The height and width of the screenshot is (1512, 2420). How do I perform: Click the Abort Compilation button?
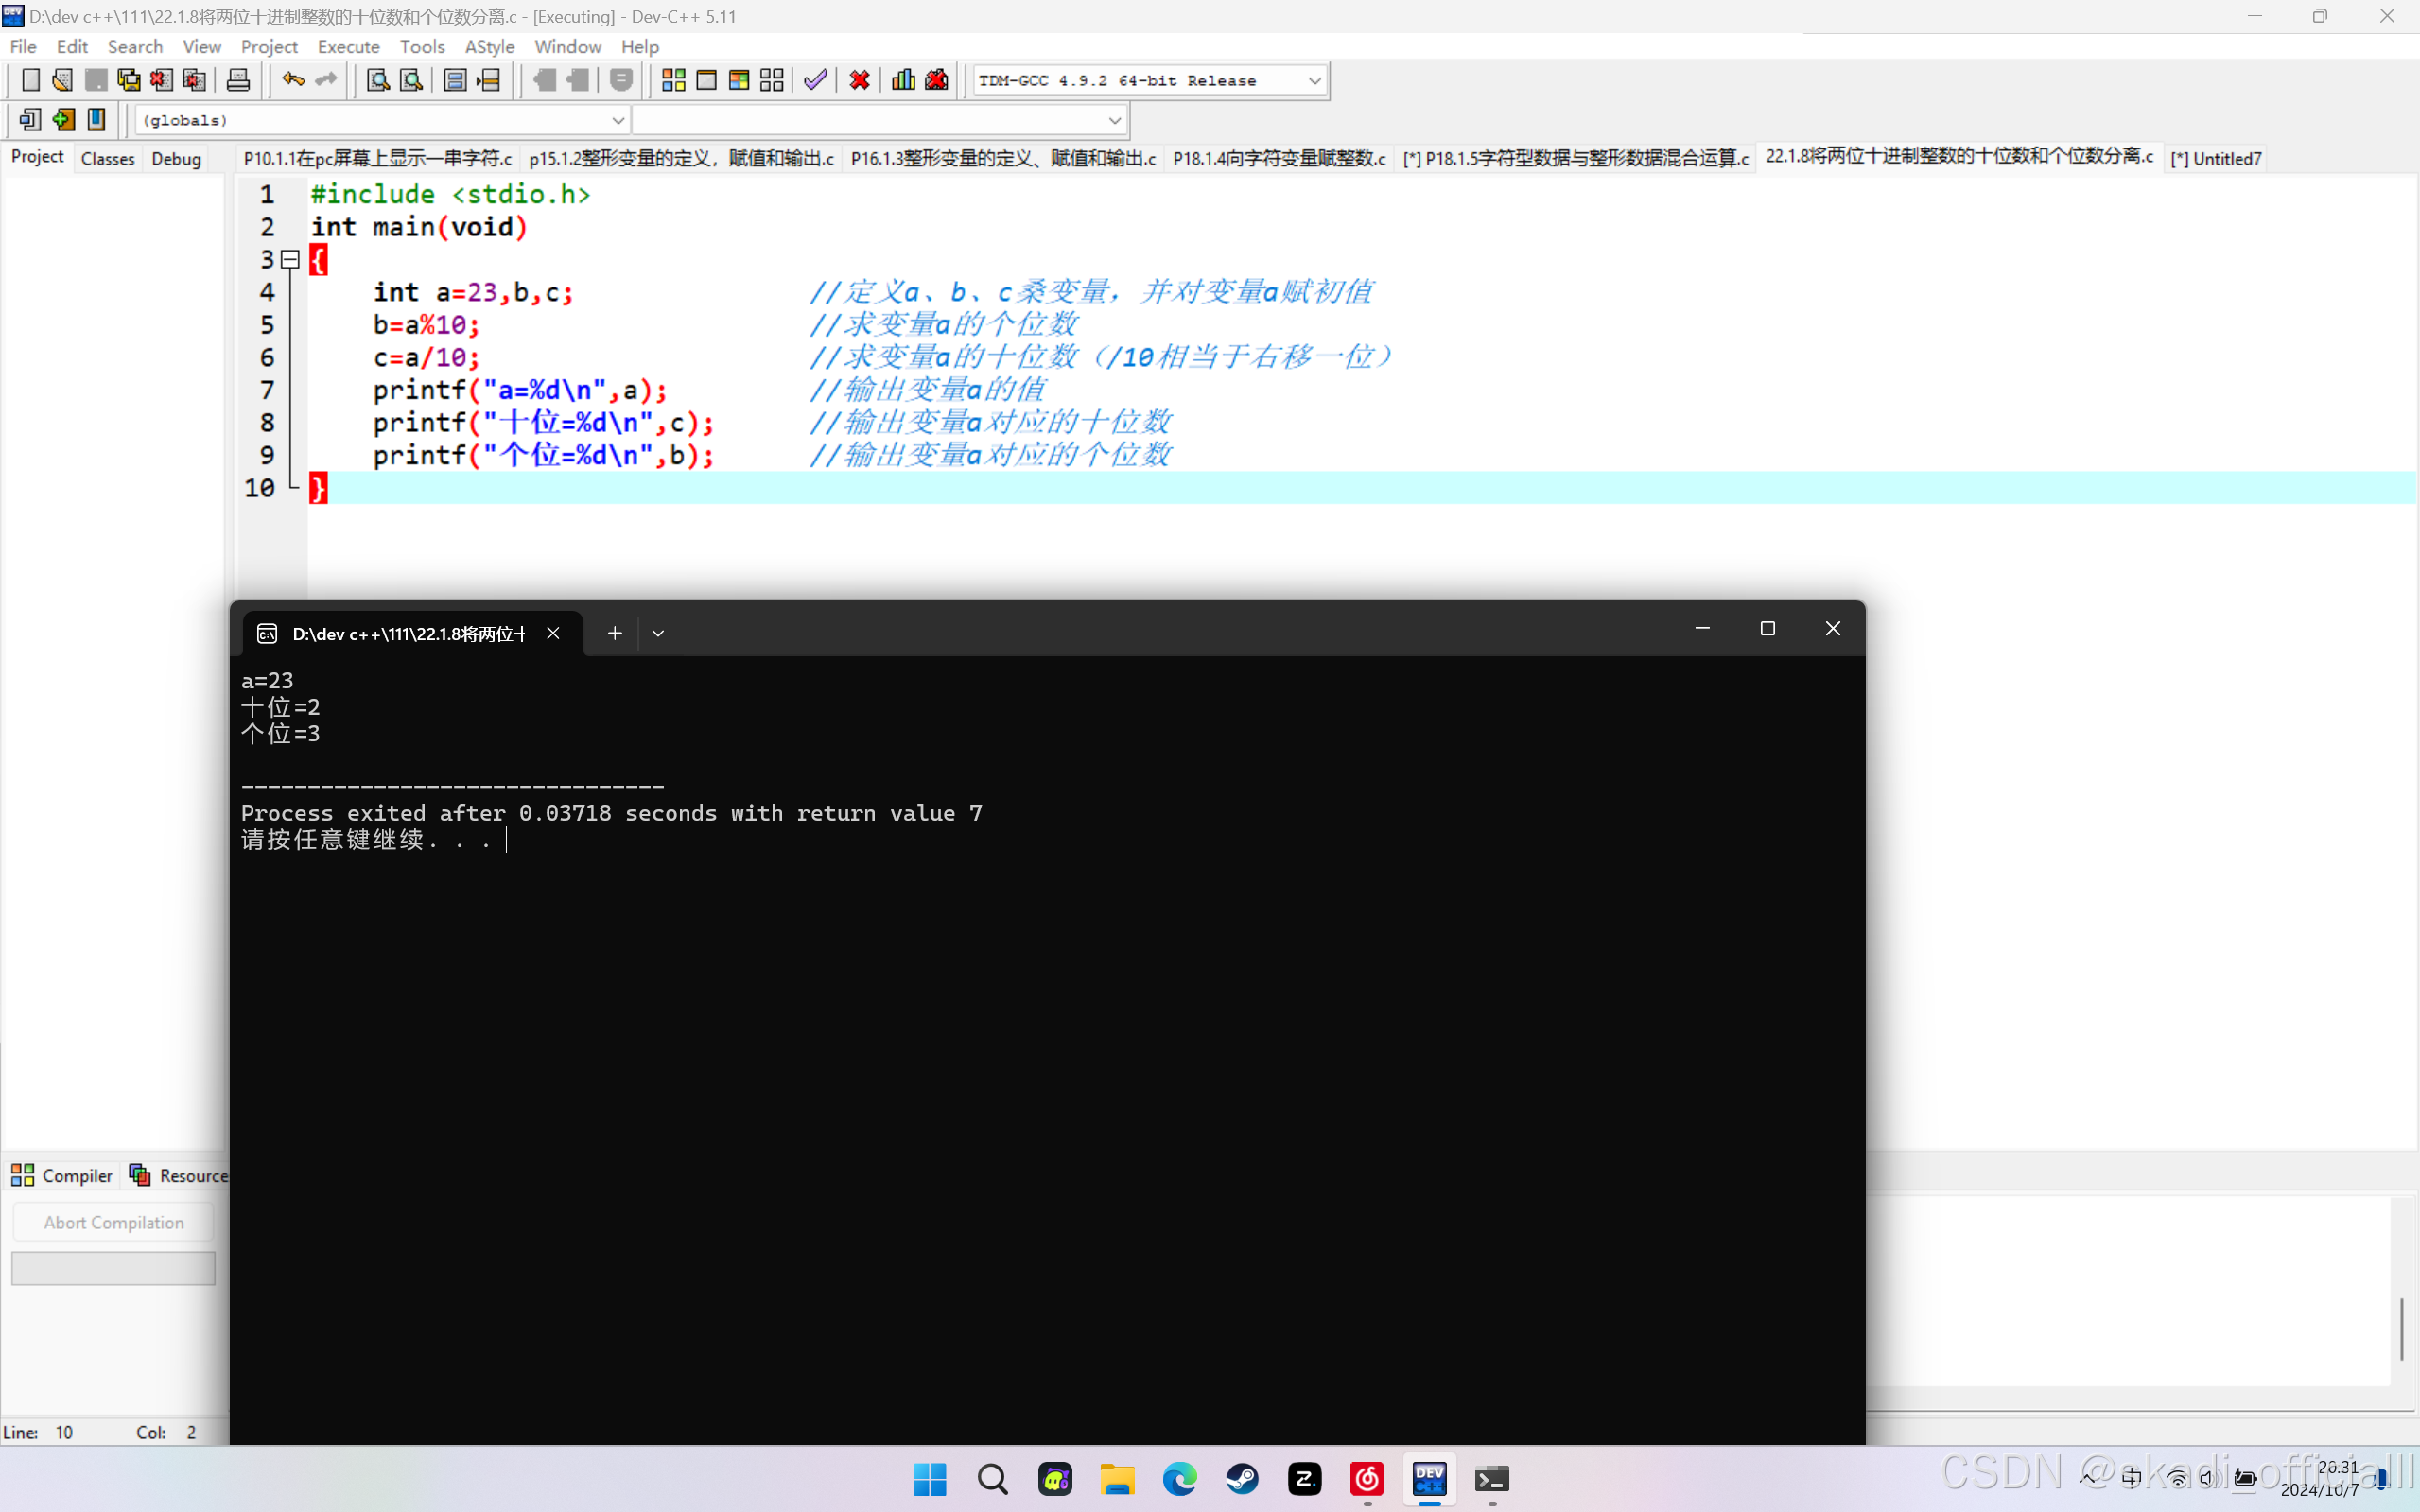click(x=113, y=1222)
